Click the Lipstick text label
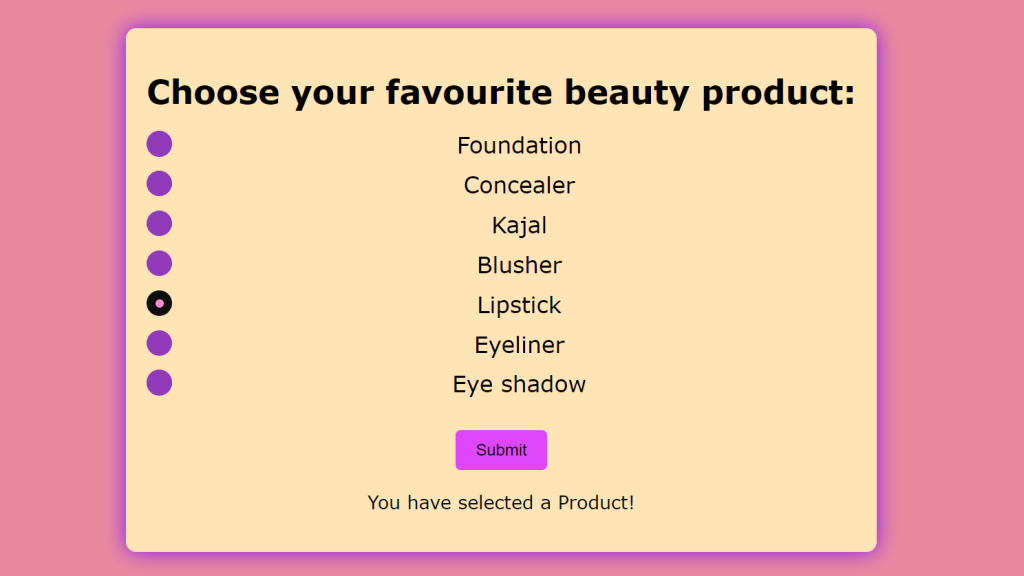Viewport: 1024px width, 576px height. (519, 305)
